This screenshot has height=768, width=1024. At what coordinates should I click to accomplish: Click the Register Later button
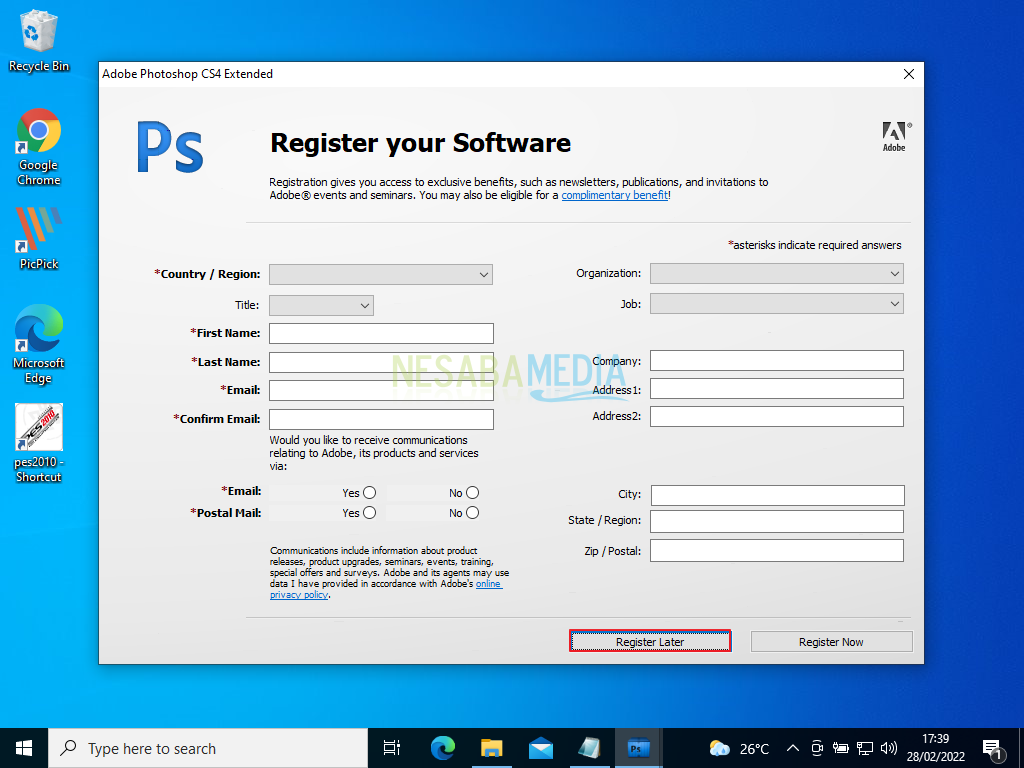pos(650,642)
